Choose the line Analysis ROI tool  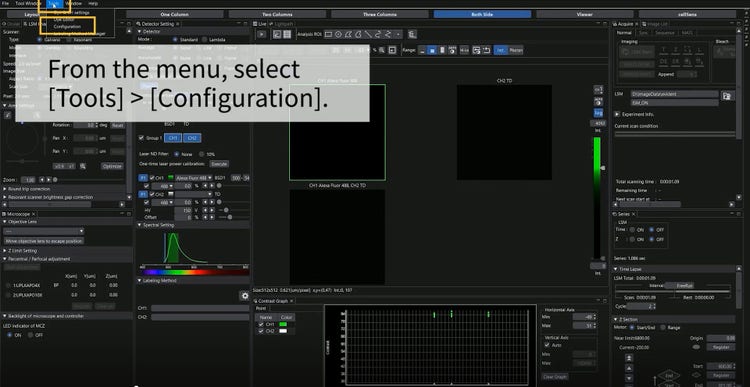(x=368, y=34)
